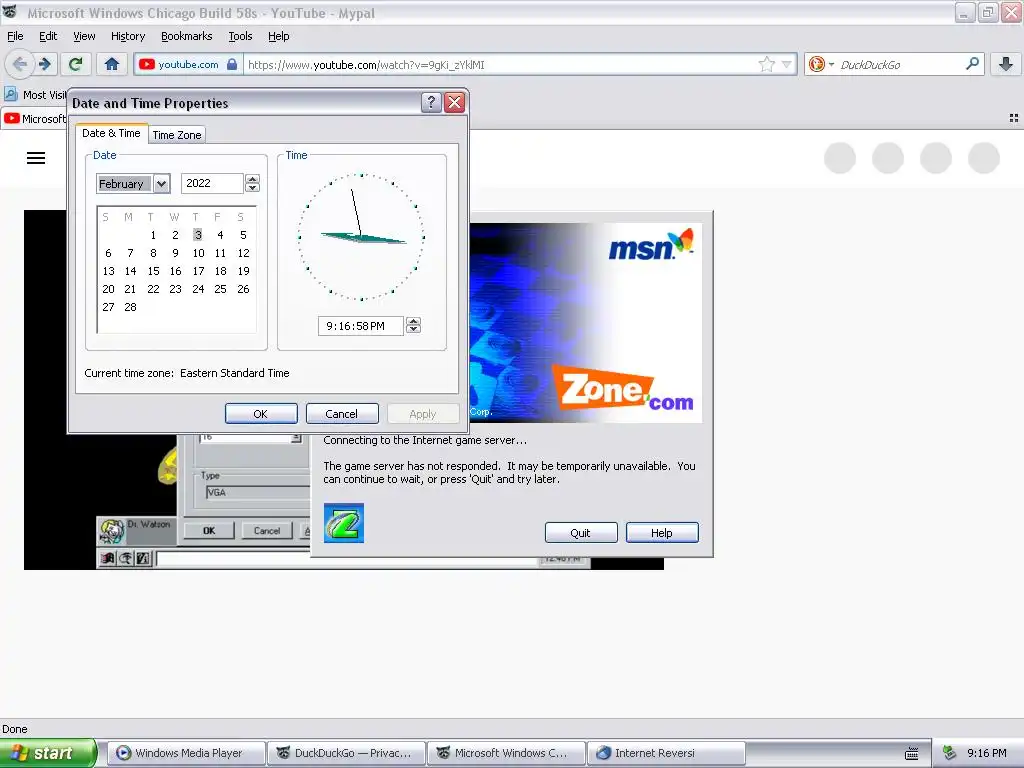The width and height of the screenshot is (1024, 768).
Task: Reload the page with the Refresh icon
Action: click(76, 64)
